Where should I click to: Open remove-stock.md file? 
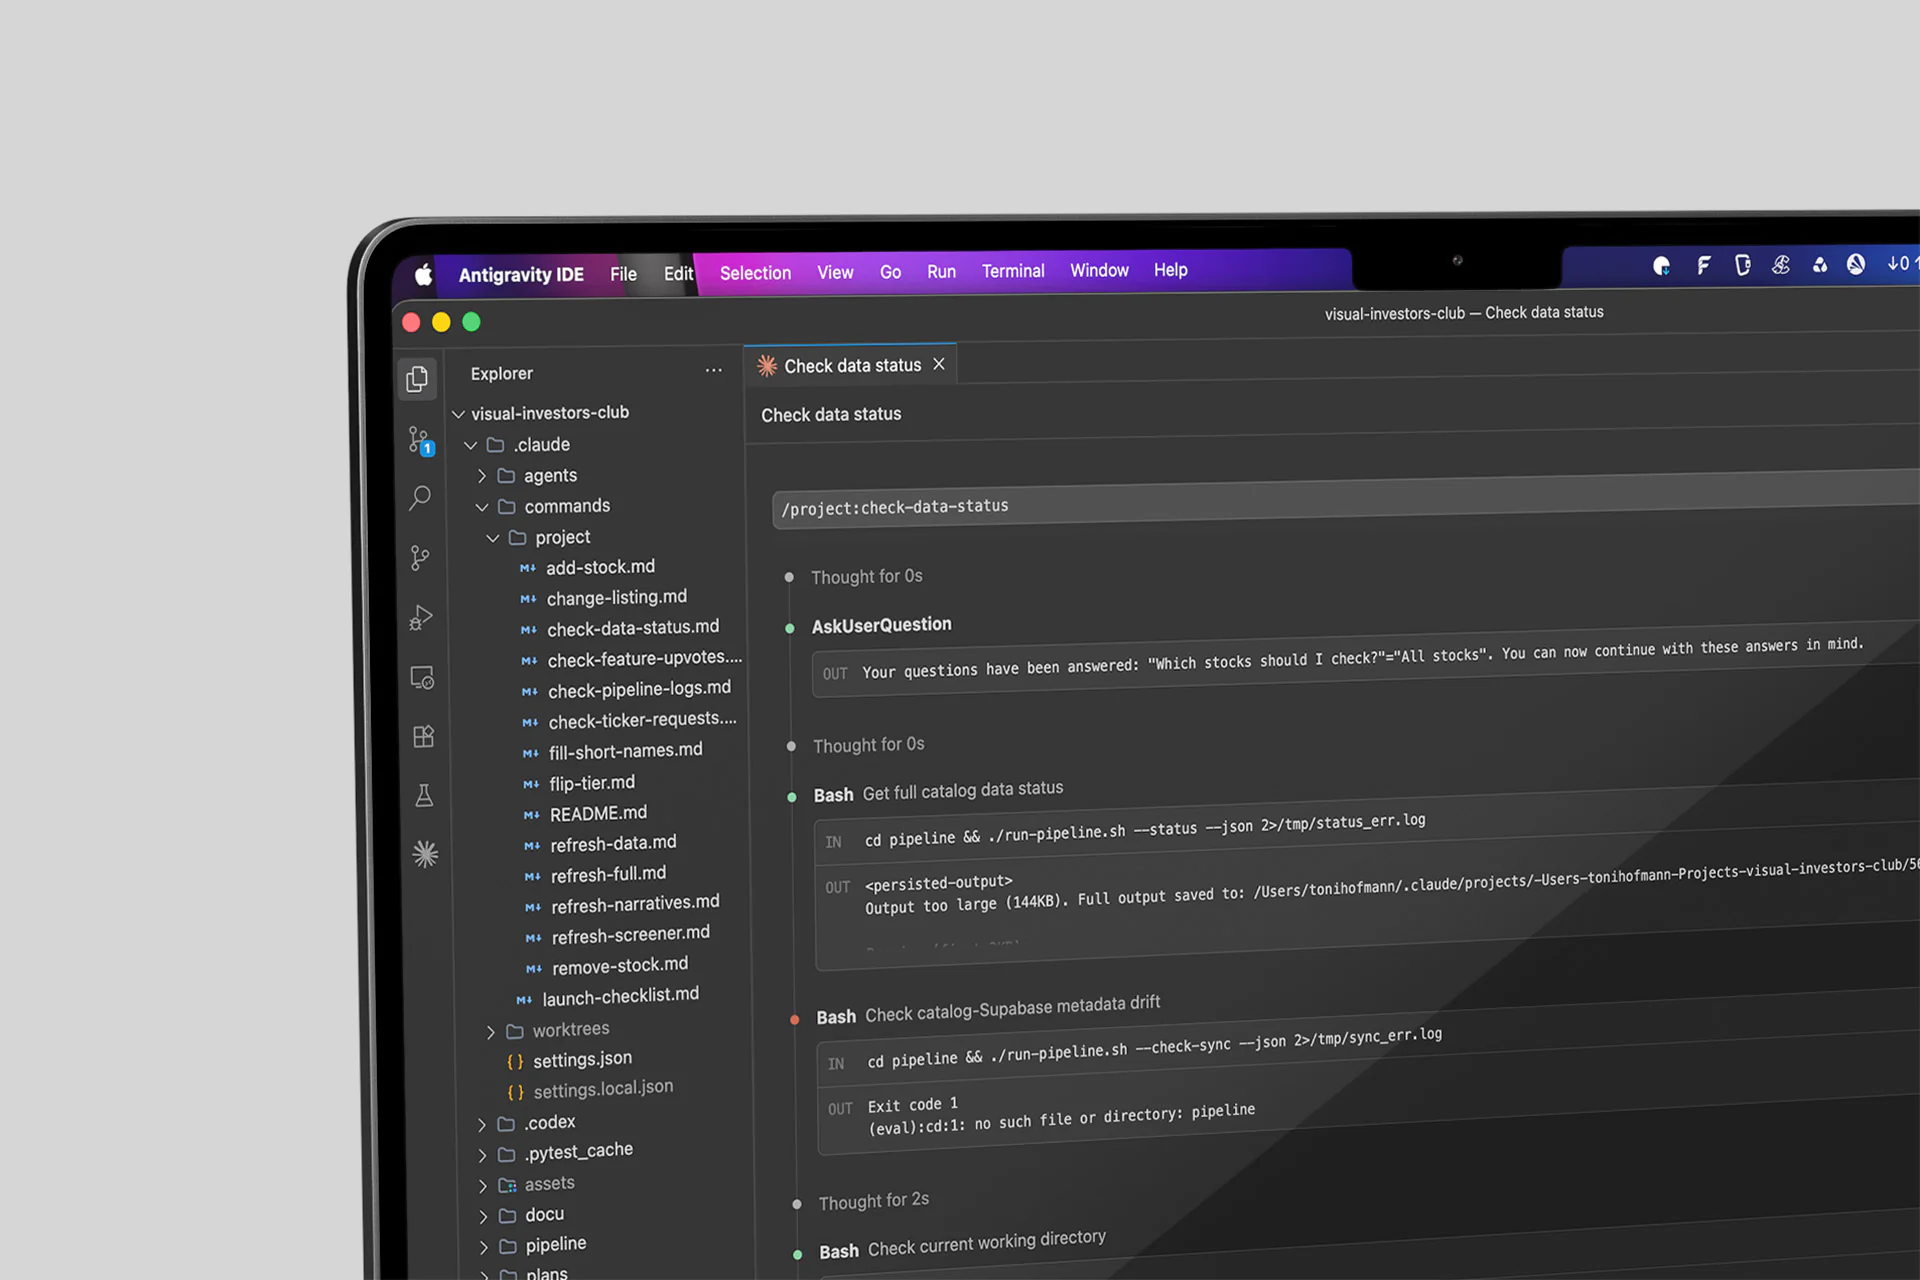point(620,966)
